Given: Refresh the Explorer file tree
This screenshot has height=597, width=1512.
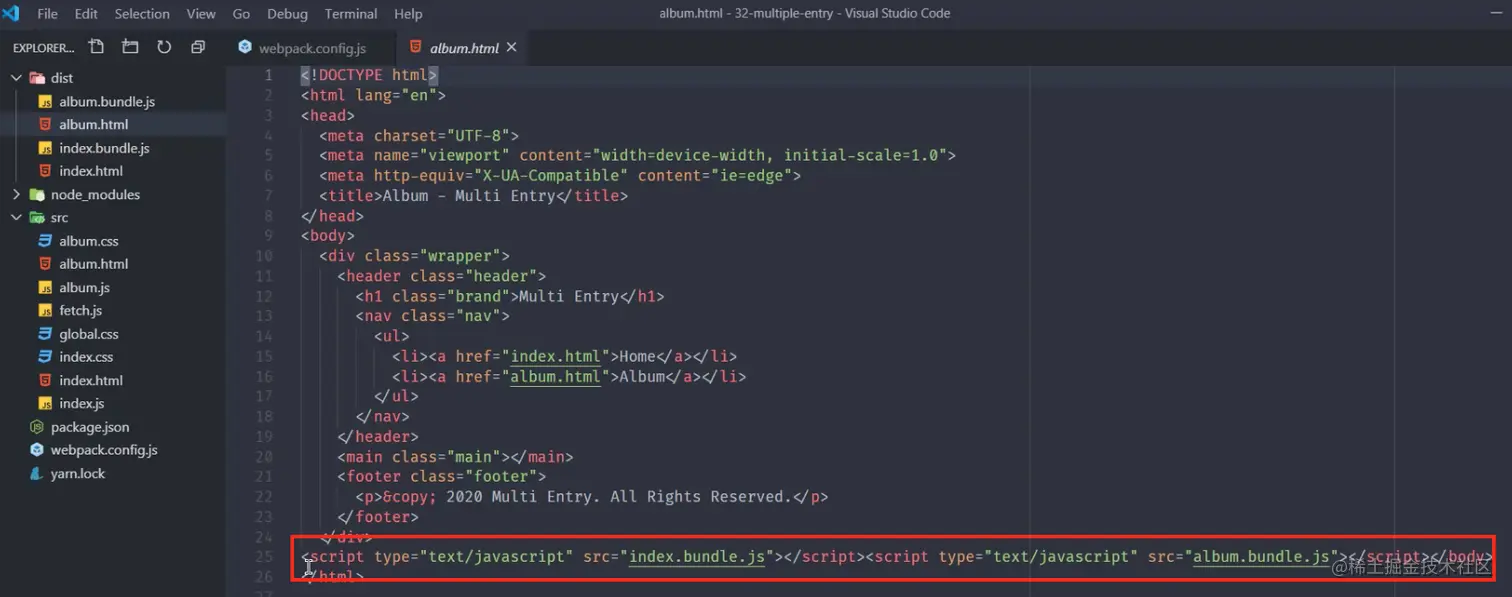Looking at the screenshot, I should pyautogui.click(x=164, y=47).
